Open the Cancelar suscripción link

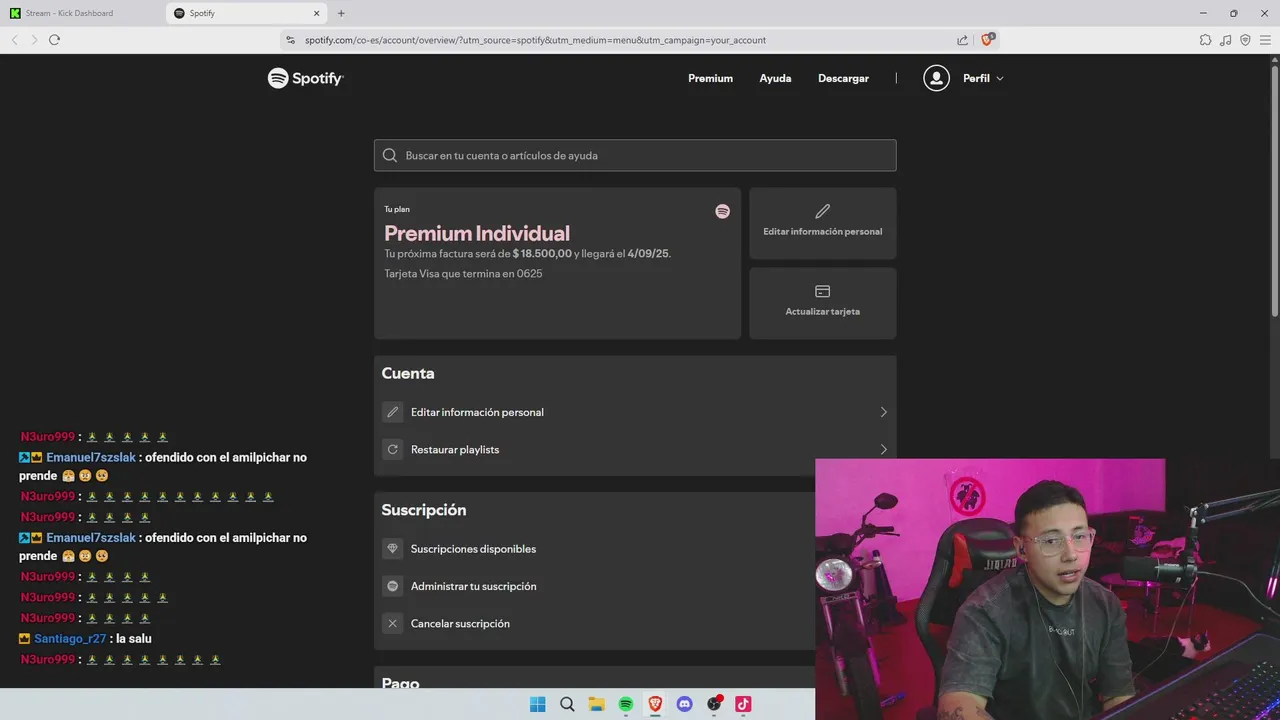click(x=460, y=623)
